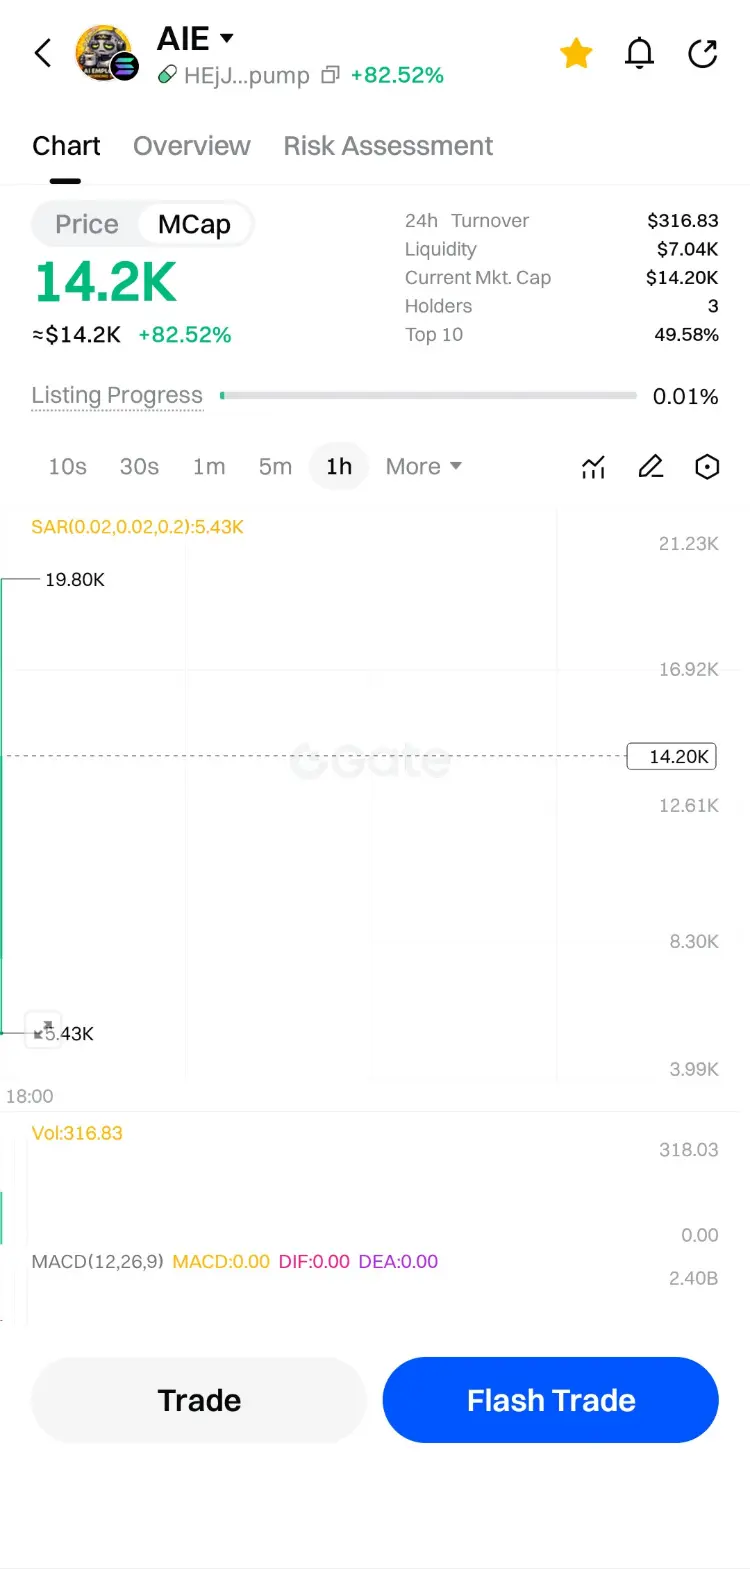The height and width of the screenshot is (1569, 750).
Task: Switch display to Price
Action: (87, 224)
